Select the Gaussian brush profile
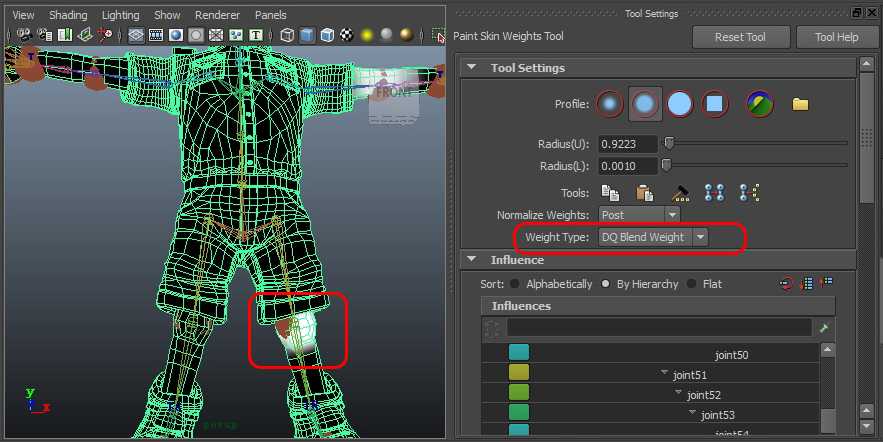Image resolution: width=883 pixels, height=442 pixels. 610,104
